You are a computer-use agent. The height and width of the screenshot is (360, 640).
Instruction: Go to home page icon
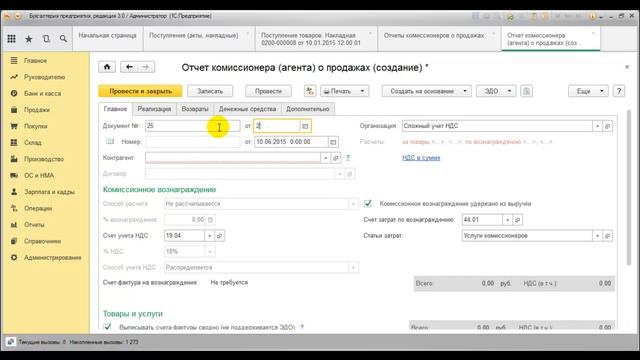click(x=107, y=67)
